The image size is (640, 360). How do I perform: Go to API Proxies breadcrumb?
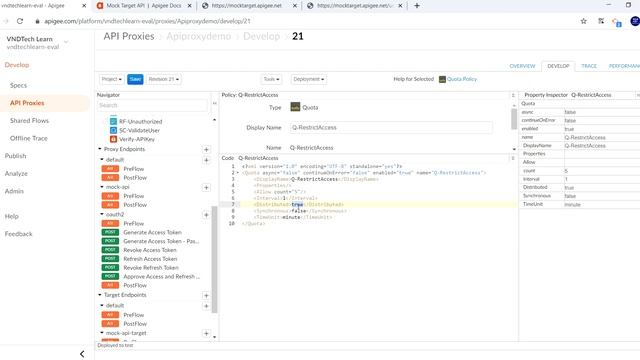coord(129,36)
